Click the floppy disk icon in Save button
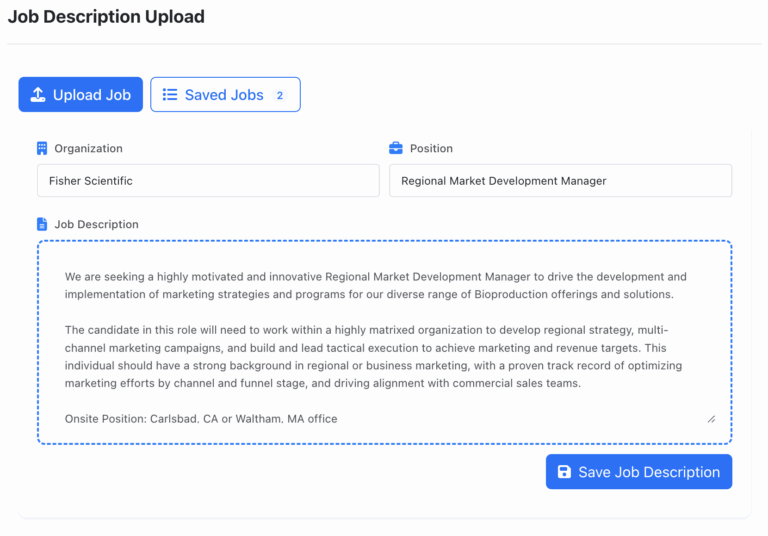This screenshot has width=768, height=536. pyautogui.click(x=564, y=472)
